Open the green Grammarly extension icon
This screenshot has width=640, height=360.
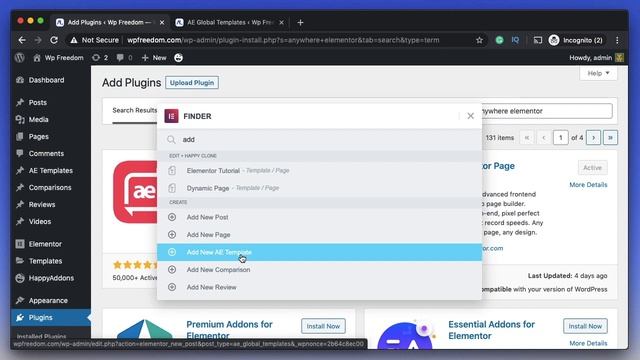point(499,40)
